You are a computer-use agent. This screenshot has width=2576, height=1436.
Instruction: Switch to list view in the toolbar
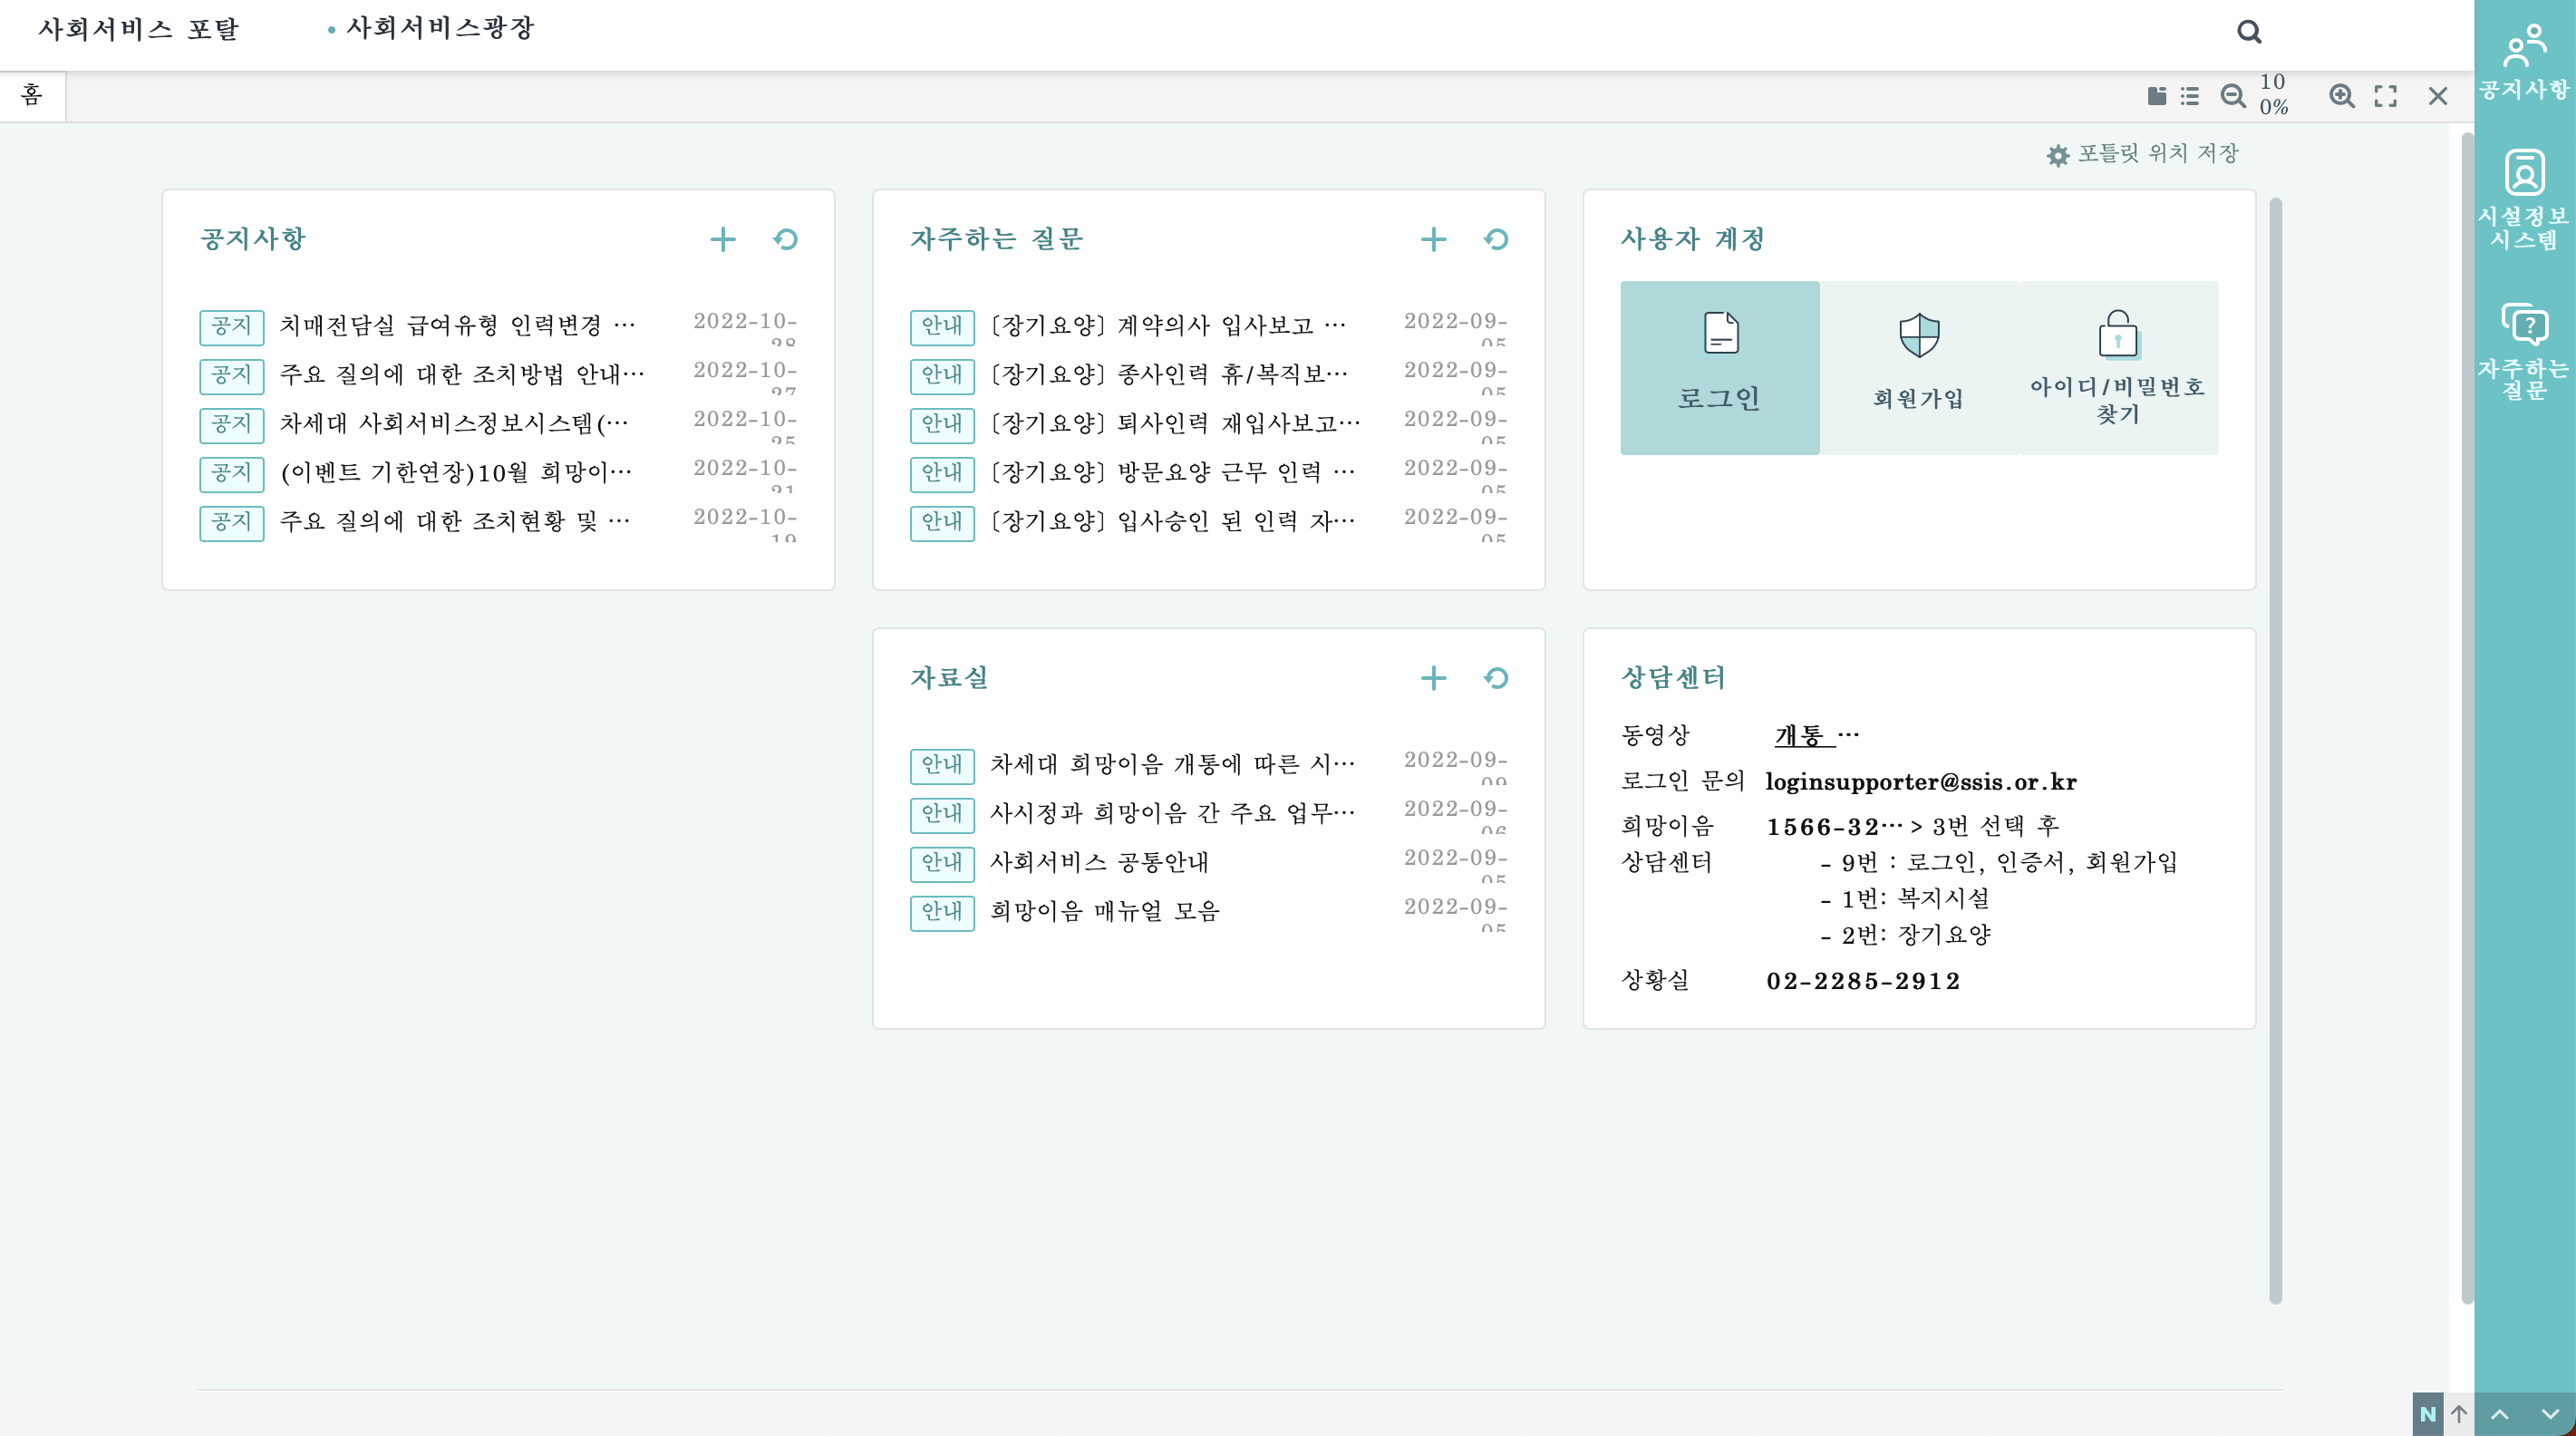2190,96
